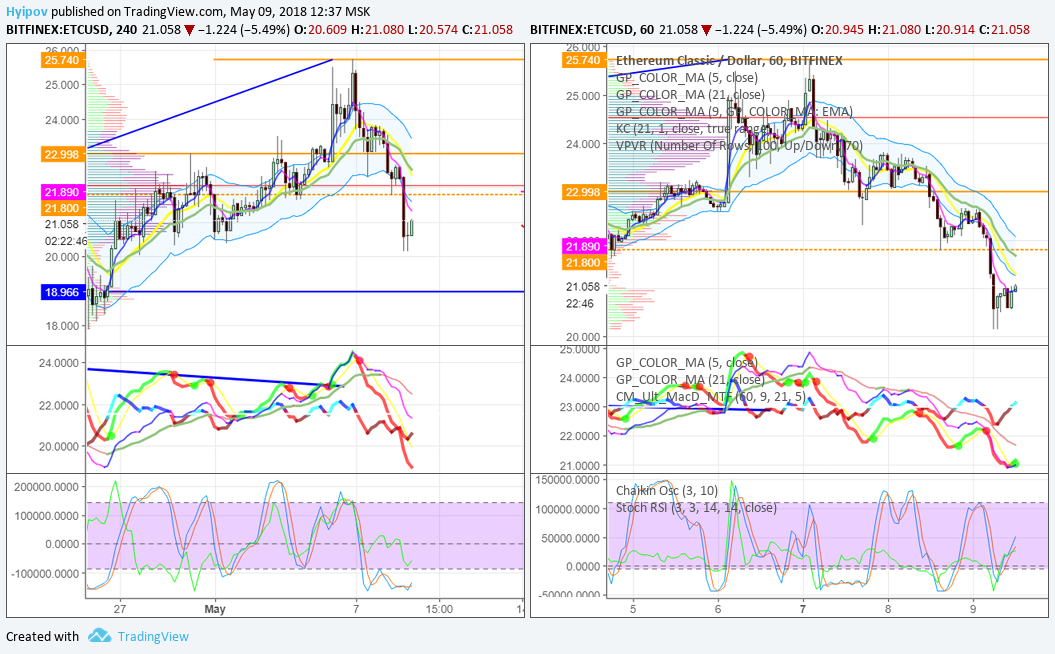Click the 15:00 label on the 240 time axis
This screenshot has width=1055, height=654.
[x=439, y=609]
